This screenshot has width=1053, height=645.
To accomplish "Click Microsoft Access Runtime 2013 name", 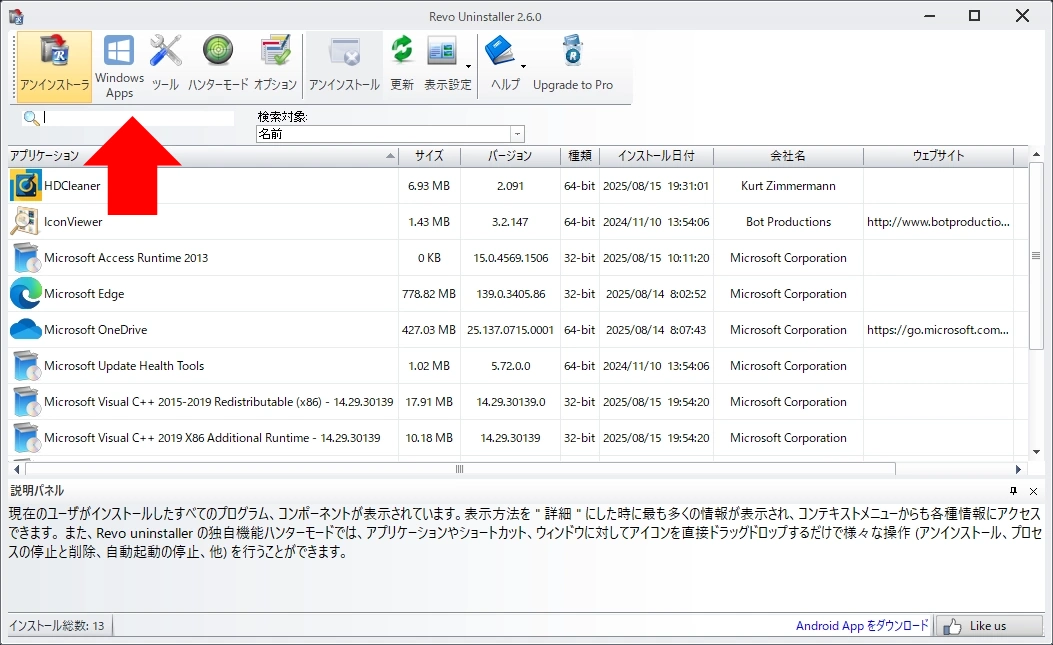I will (x=126, y=258).
